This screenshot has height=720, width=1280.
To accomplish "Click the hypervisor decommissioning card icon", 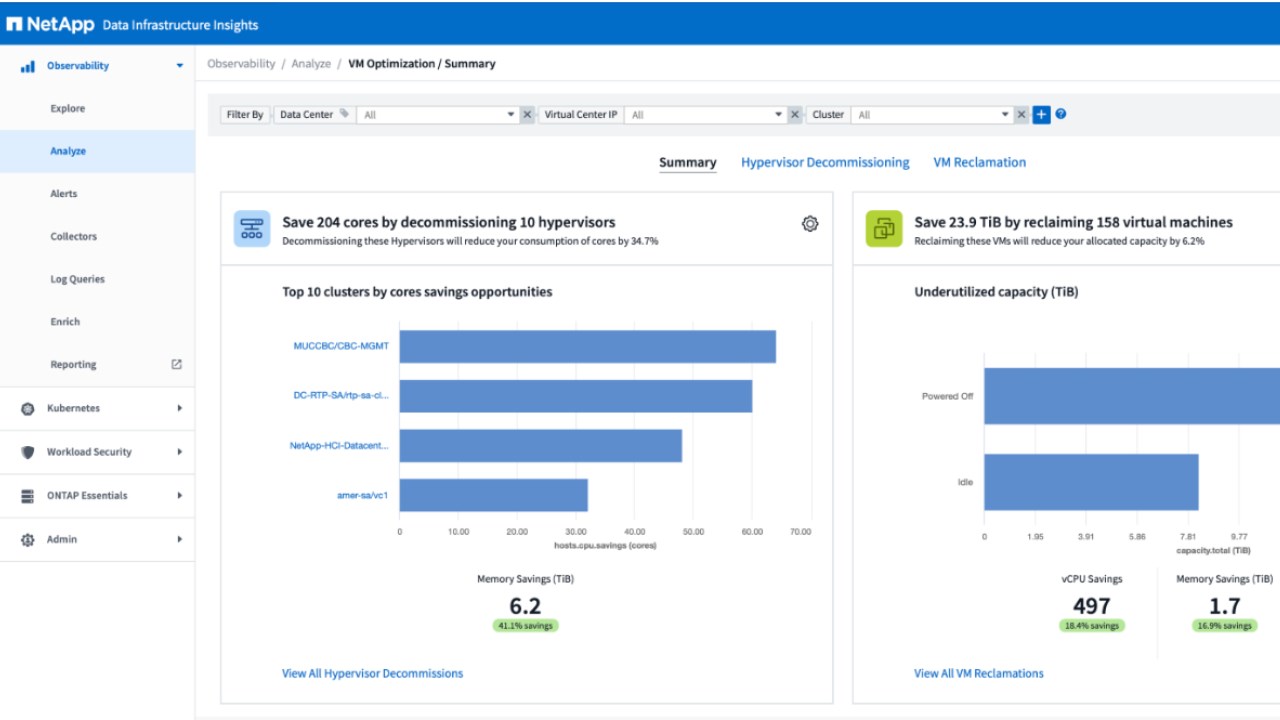I will point(252,228).
